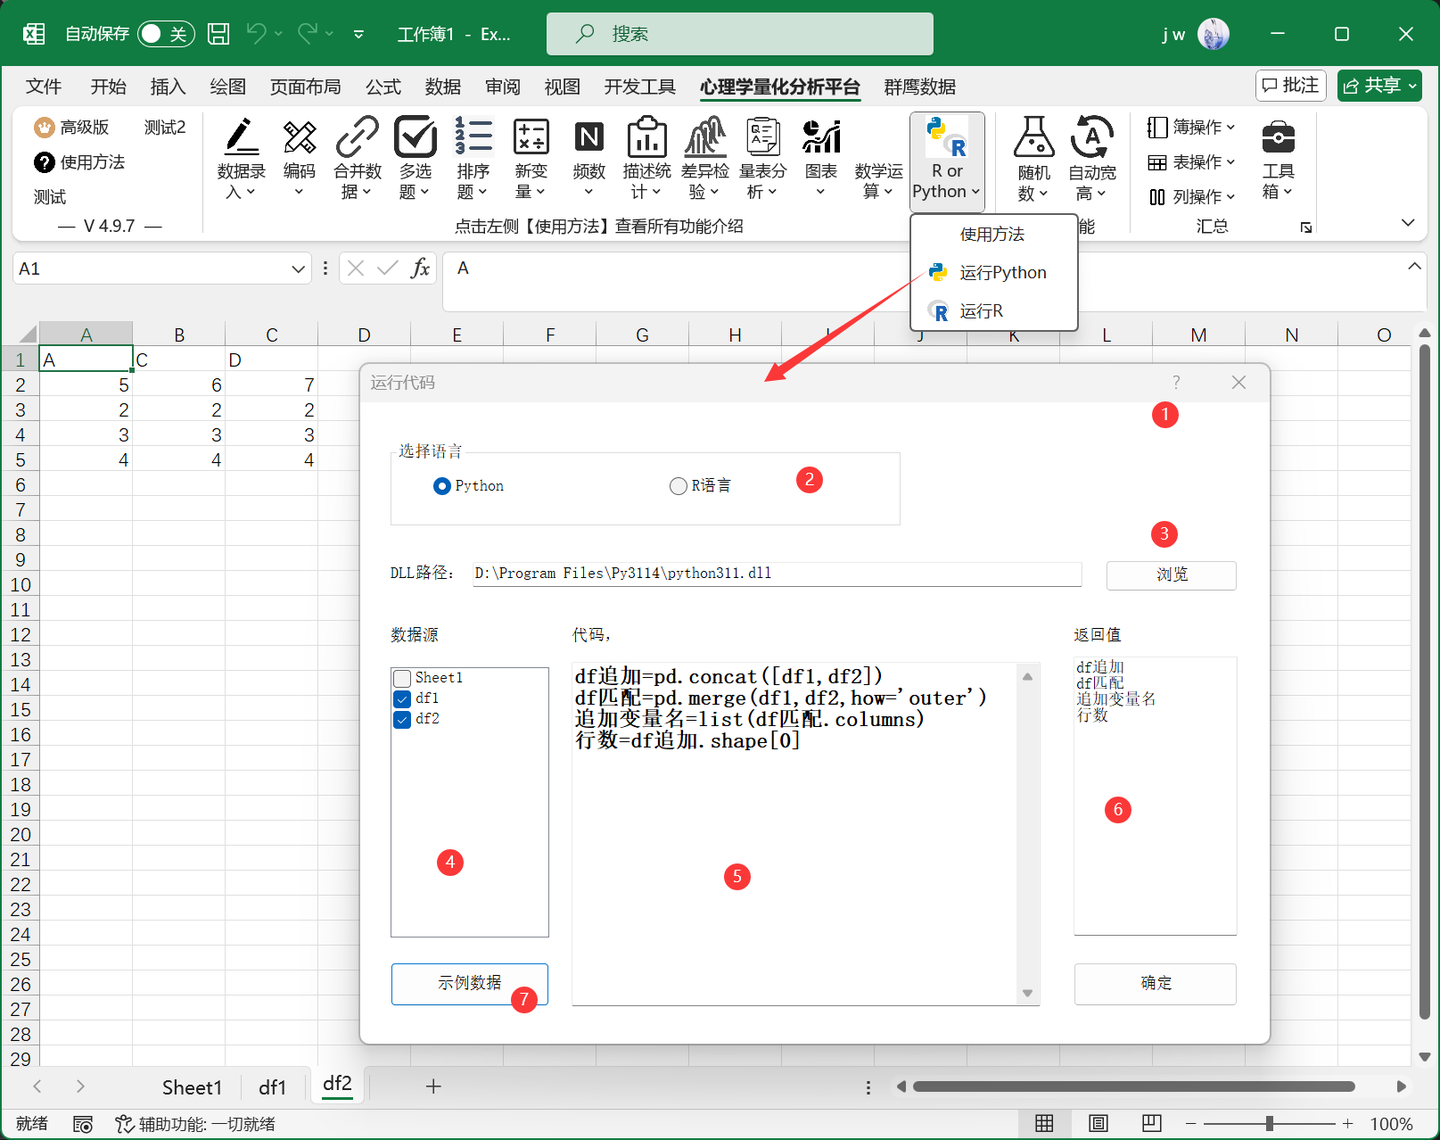Open the 列操作 column operations dropdown
Screen dimensions: 1440x1140
[1191, 197]
